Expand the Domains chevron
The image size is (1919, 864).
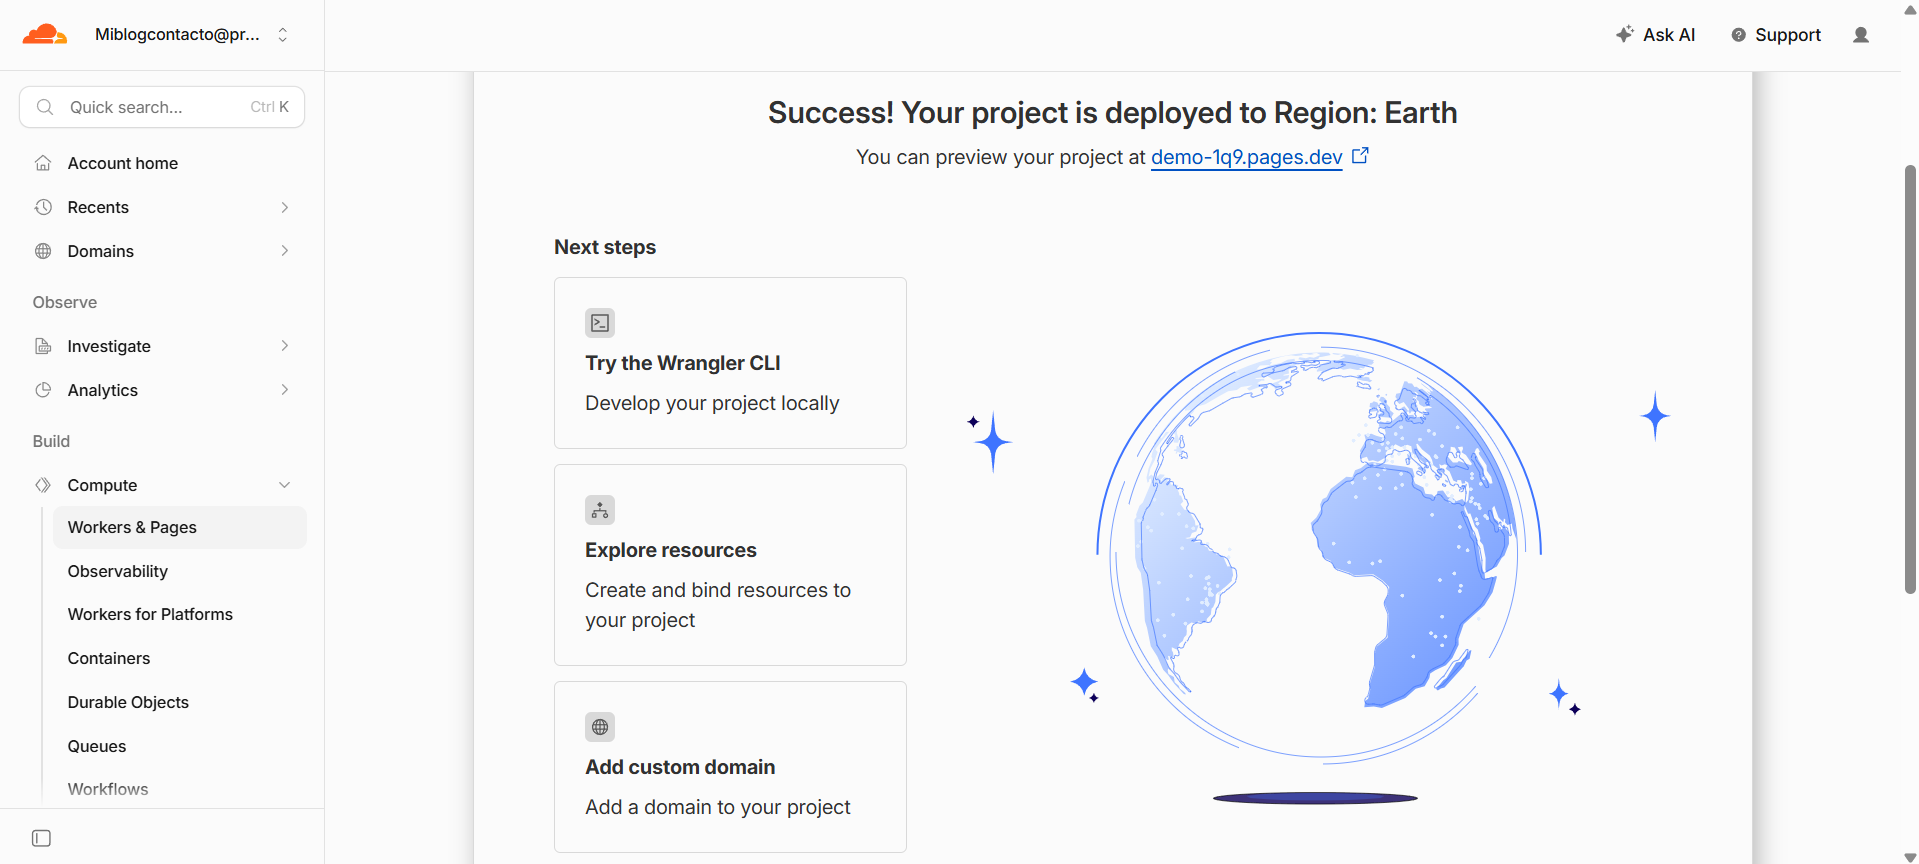(x=285, y=251)
